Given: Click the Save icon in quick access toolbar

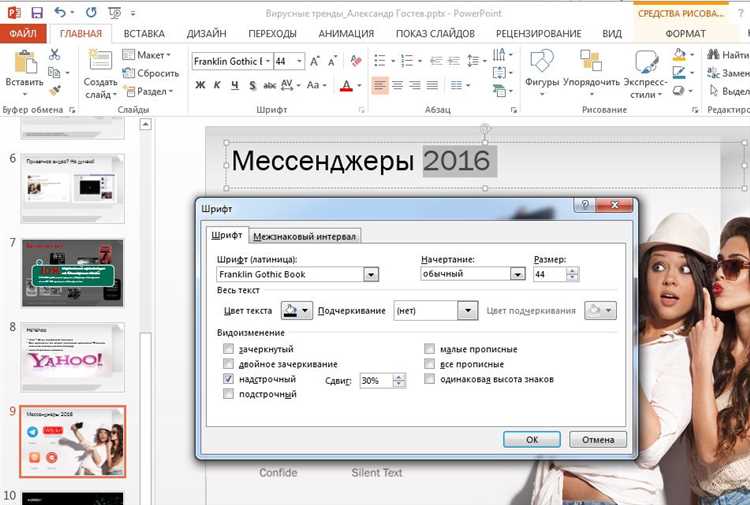Looking at the screenshot, I should click(36, 12).
